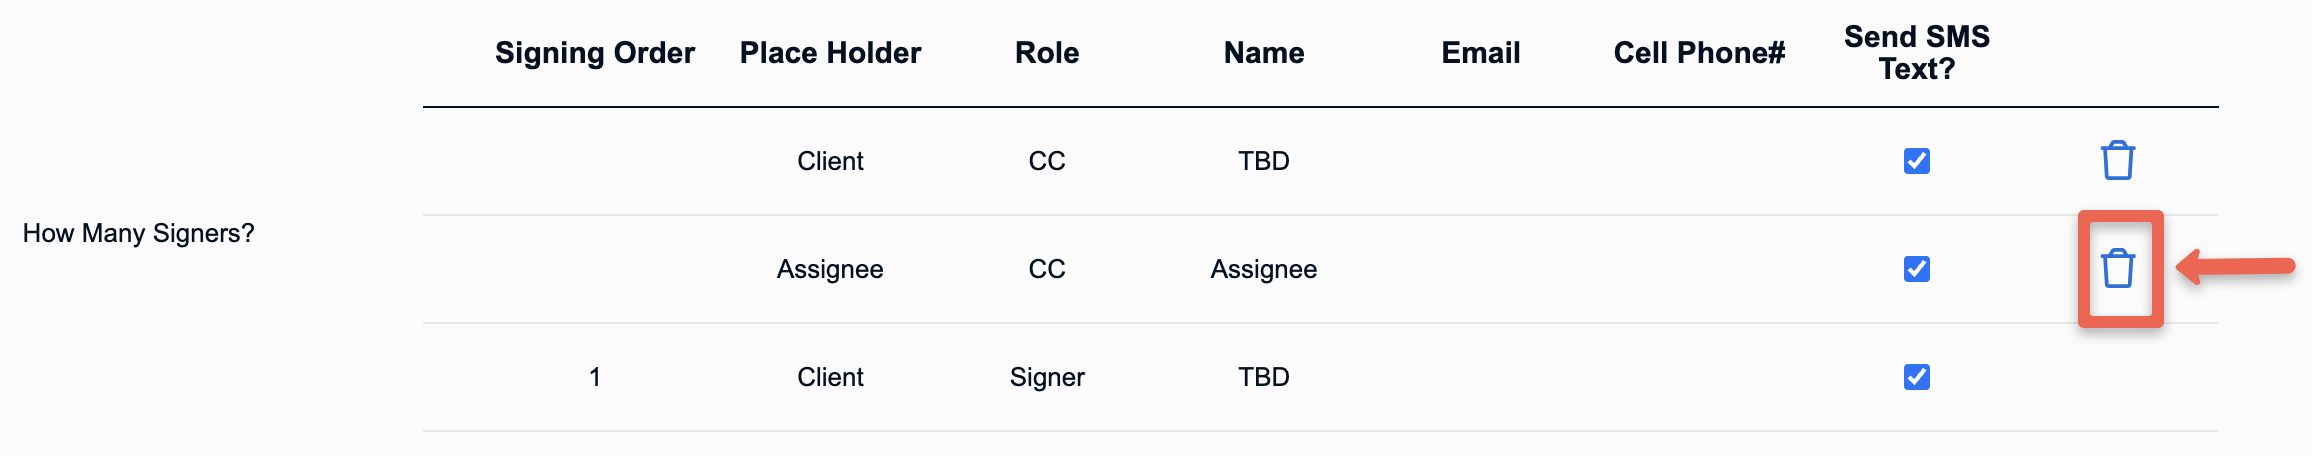This screenshot has height=456, width=2312.
Task: Select the Cell Phone# column header
Action: pyautogui.click(x=1699, y=53)
